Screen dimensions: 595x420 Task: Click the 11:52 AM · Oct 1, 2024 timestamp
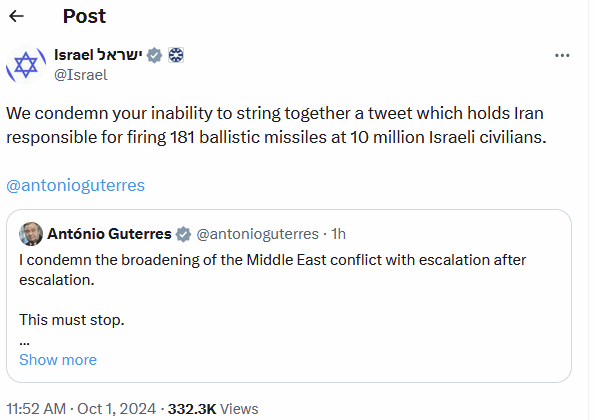pos(81,409)
